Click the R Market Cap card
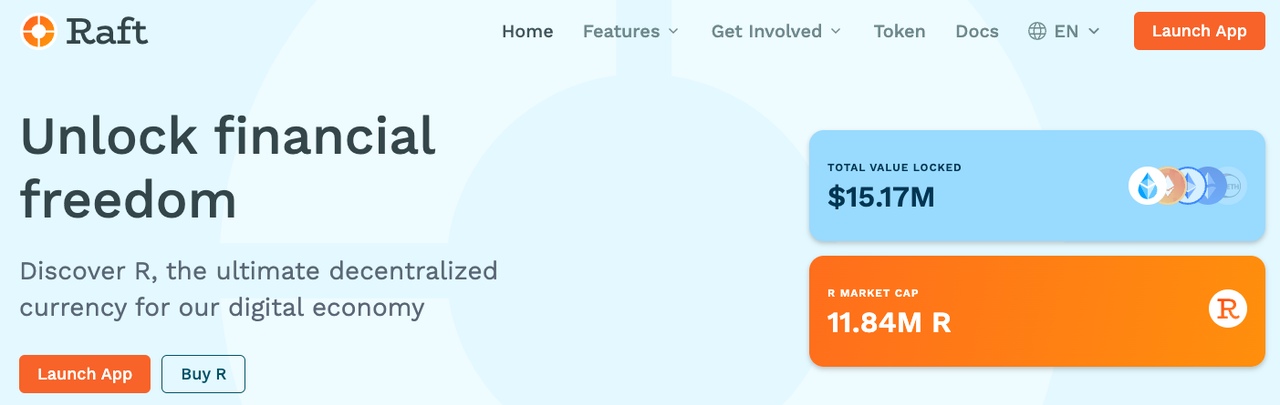The width and height of the screenshot is (1280, 405). click(x=1037, y=311)
